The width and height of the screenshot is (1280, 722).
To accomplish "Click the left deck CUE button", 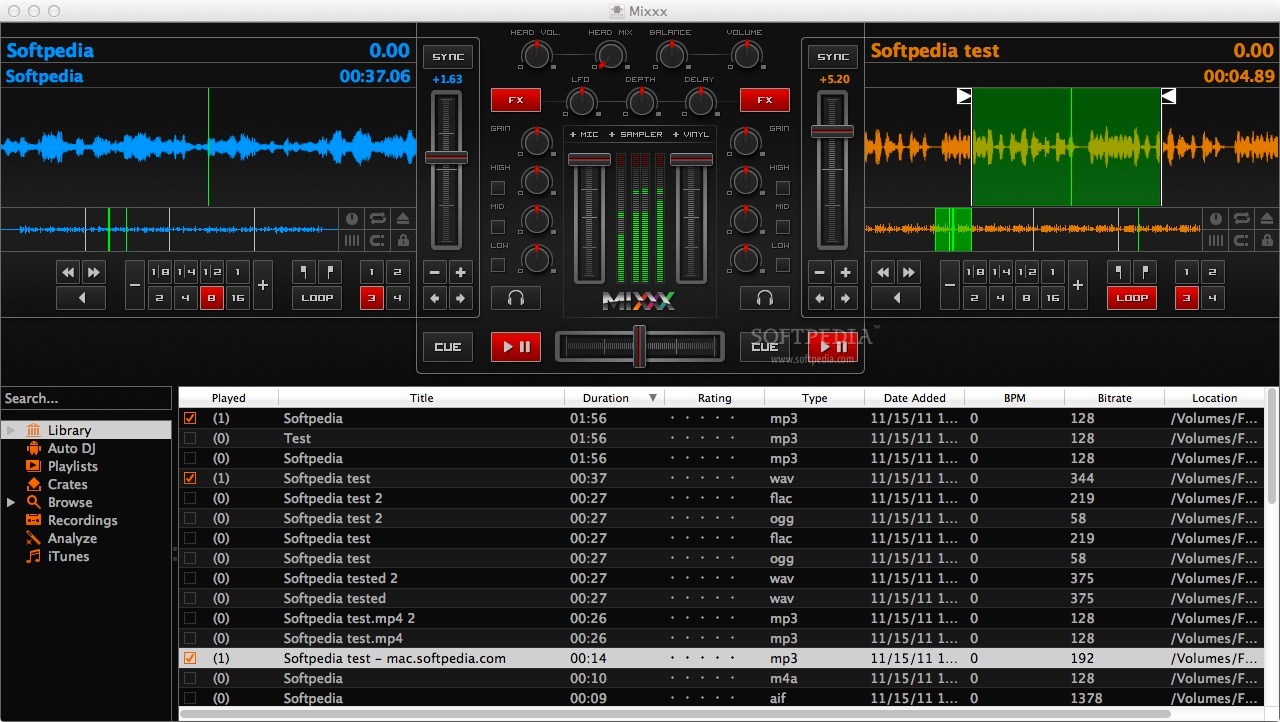I will pos(448,347).
